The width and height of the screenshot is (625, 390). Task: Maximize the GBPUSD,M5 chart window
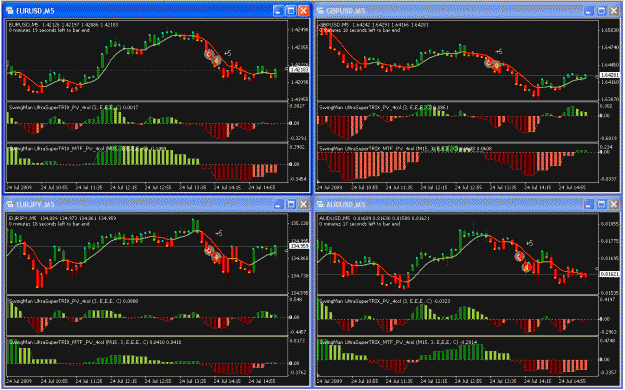tap(601, 10)
